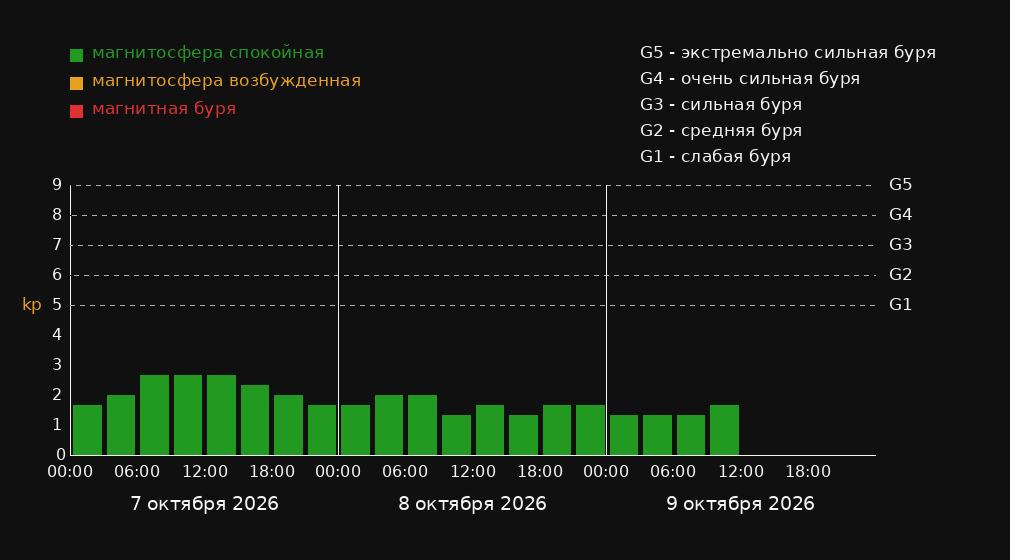Click 'G3 - сильная буря' legend line
1010x560 pixels.
point(721,104)
